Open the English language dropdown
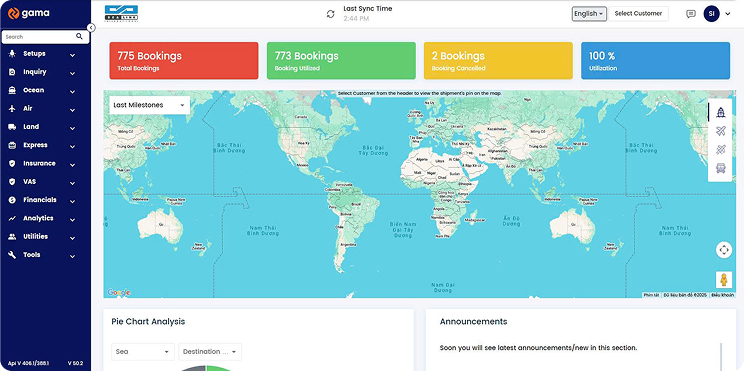744x371 pixels. click(589, 14)
